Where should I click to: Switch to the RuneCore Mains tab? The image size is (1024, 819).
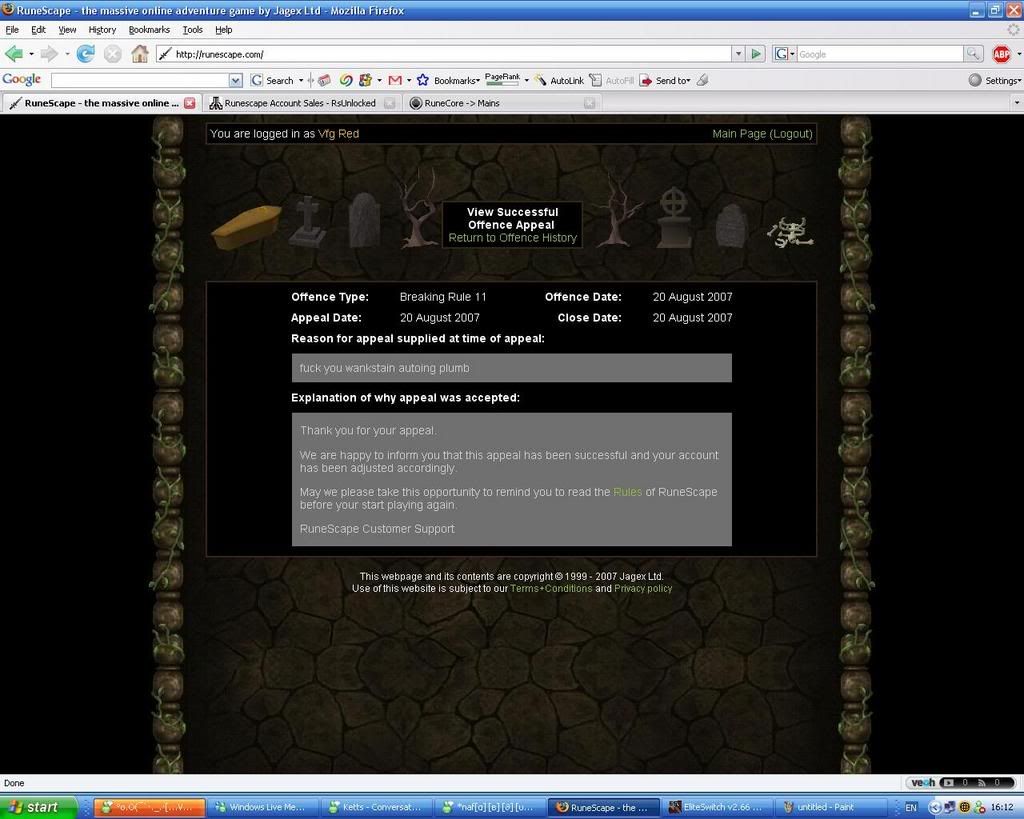pos(462,103)
